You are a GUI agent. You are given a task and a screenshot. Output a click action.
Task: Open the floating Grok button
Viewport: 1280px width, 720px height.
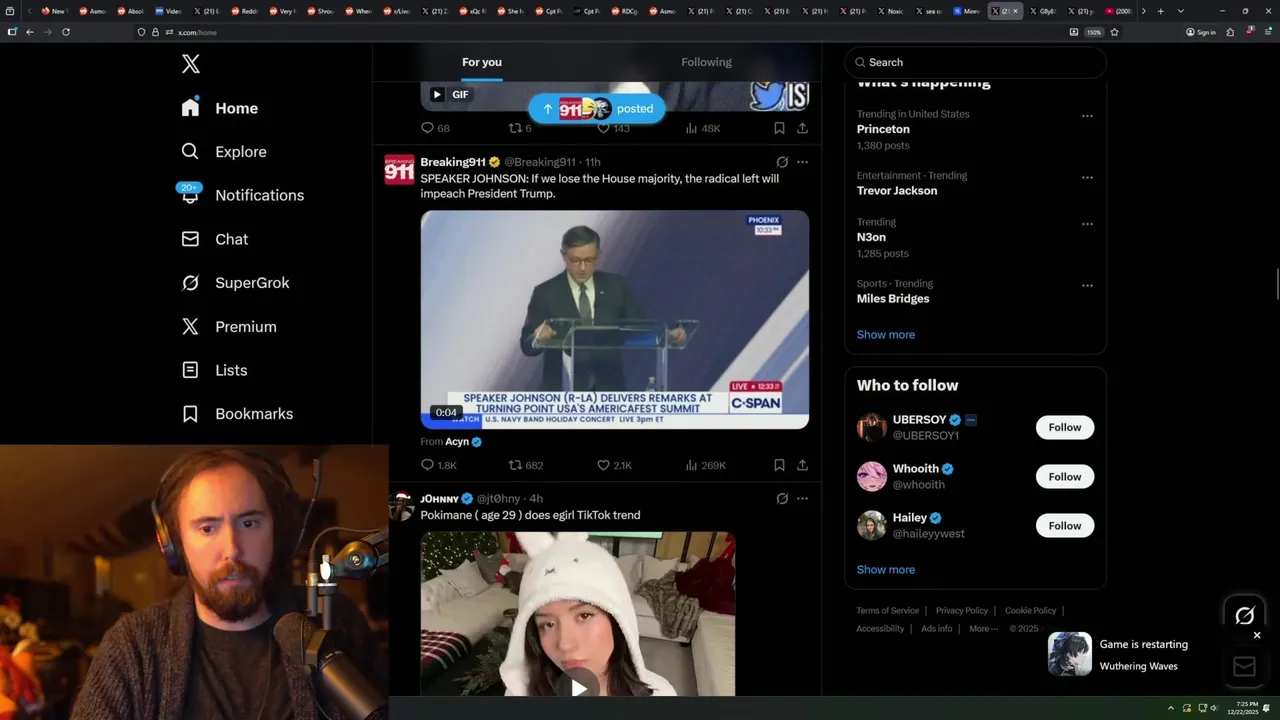coord(1245,616)
